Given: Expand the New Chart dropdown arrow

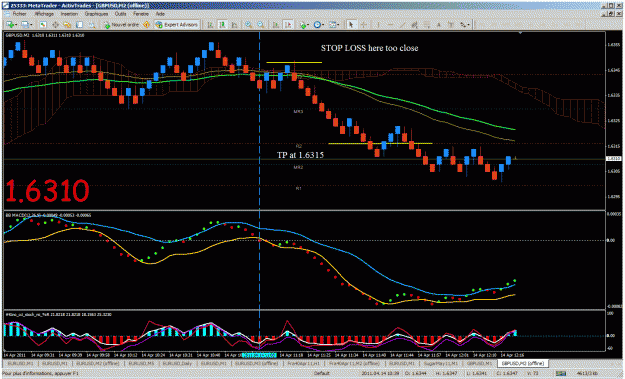Looking at the screenshot, I should pos(16,25).
